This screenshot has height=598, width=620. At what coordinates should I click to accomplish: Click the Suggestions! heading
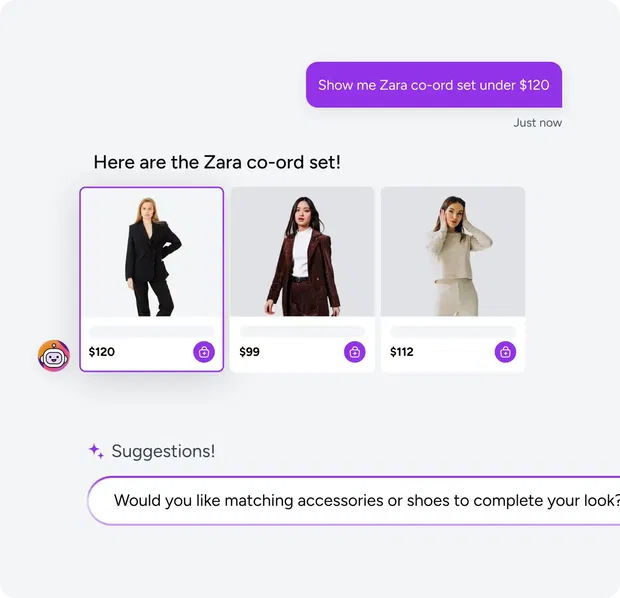[163, 451]
